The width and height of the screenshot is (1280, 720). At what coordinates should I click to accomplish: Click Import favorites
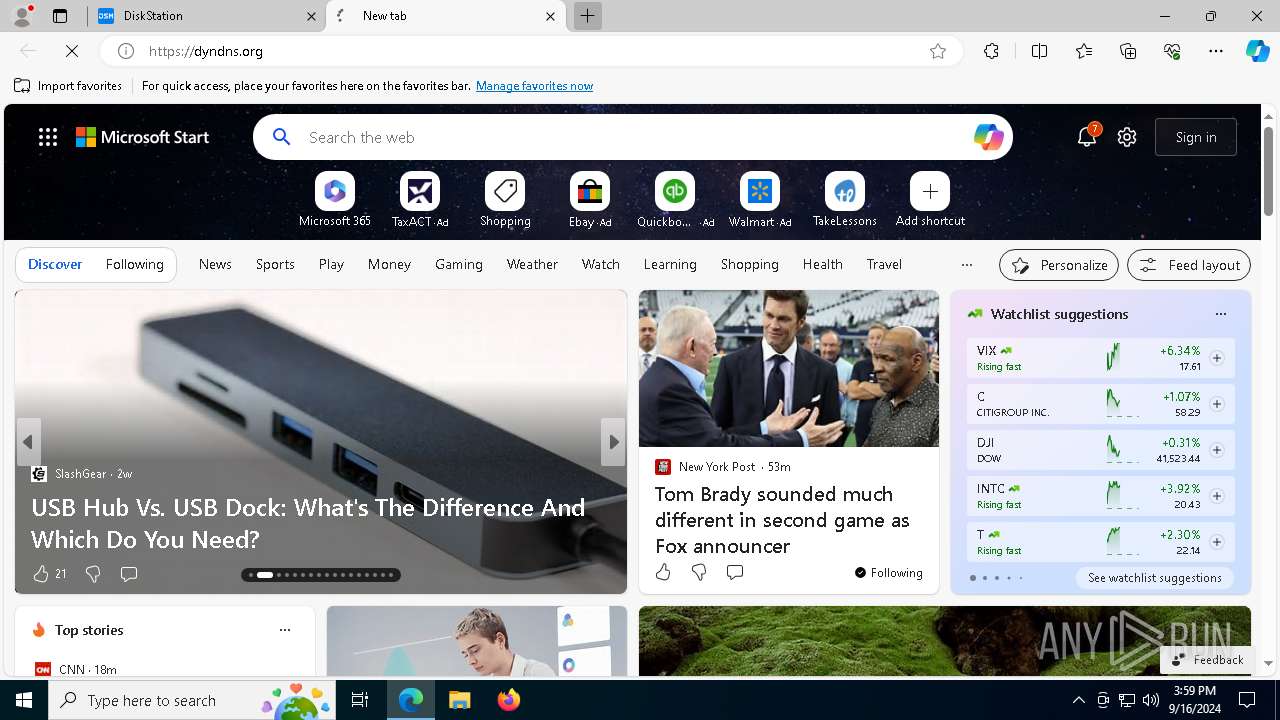(68, 86)
